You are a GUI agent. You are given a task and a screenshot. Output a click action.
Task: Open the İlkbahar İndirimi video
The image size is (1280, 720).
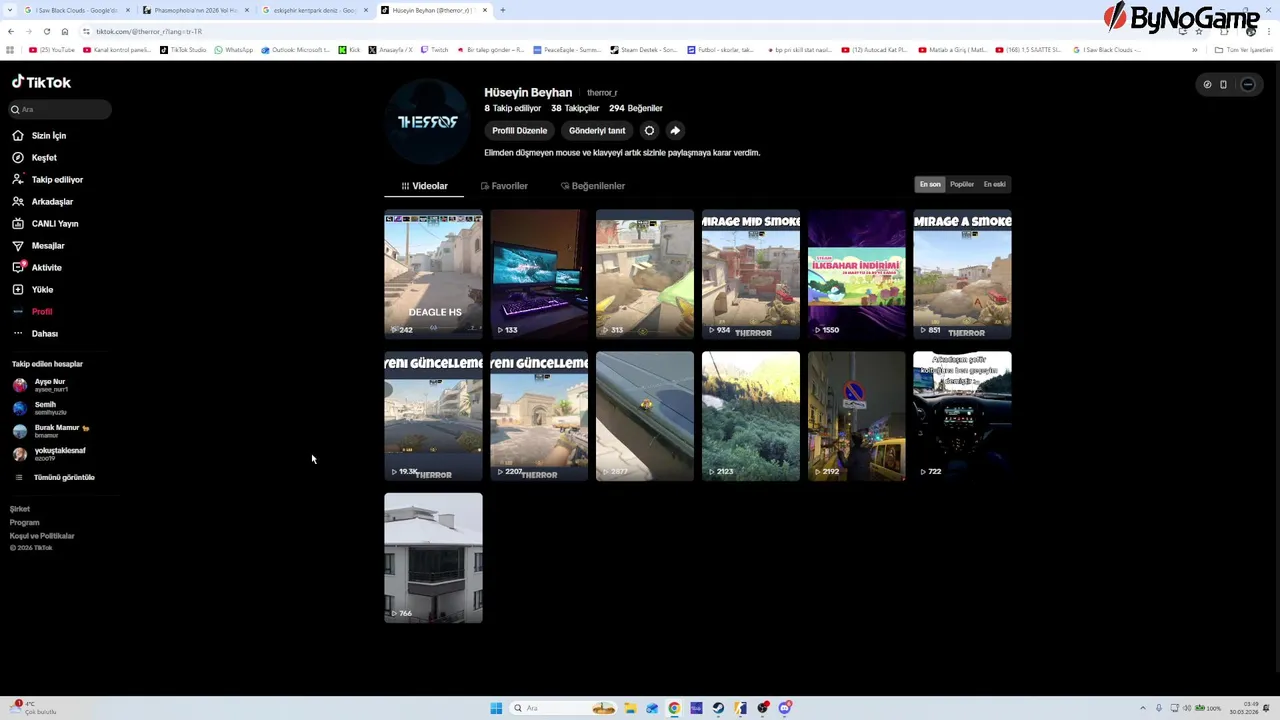857,274
